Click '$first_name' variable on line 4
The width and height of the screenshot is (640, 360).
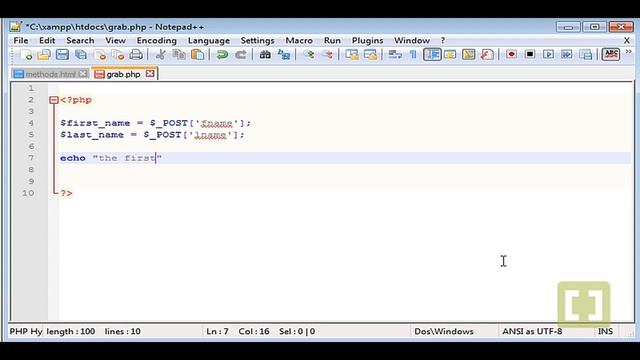(x=95, y=123)
